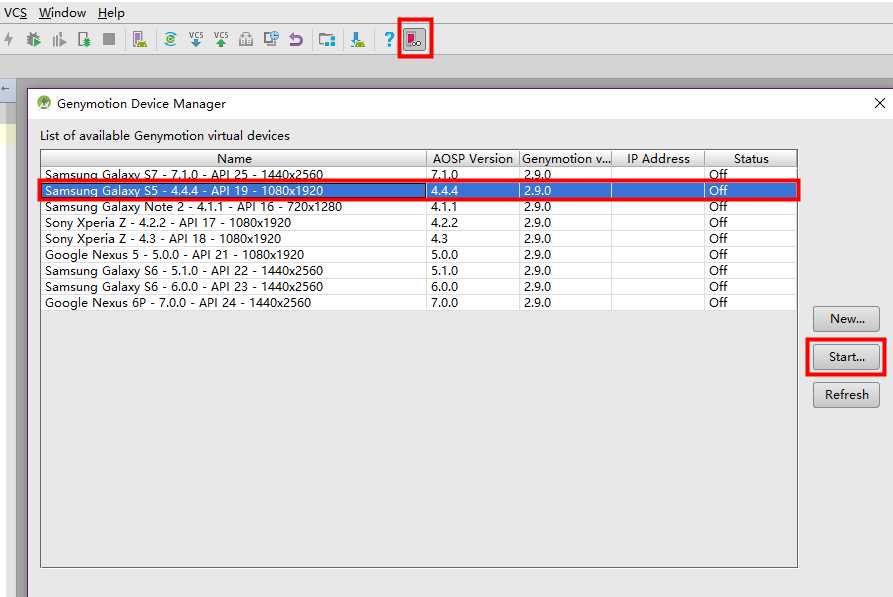Select Google Nexus 6P 7.0.0 device row
The image size is (893, 597).
pyautogui.click(x=234, y=302)
